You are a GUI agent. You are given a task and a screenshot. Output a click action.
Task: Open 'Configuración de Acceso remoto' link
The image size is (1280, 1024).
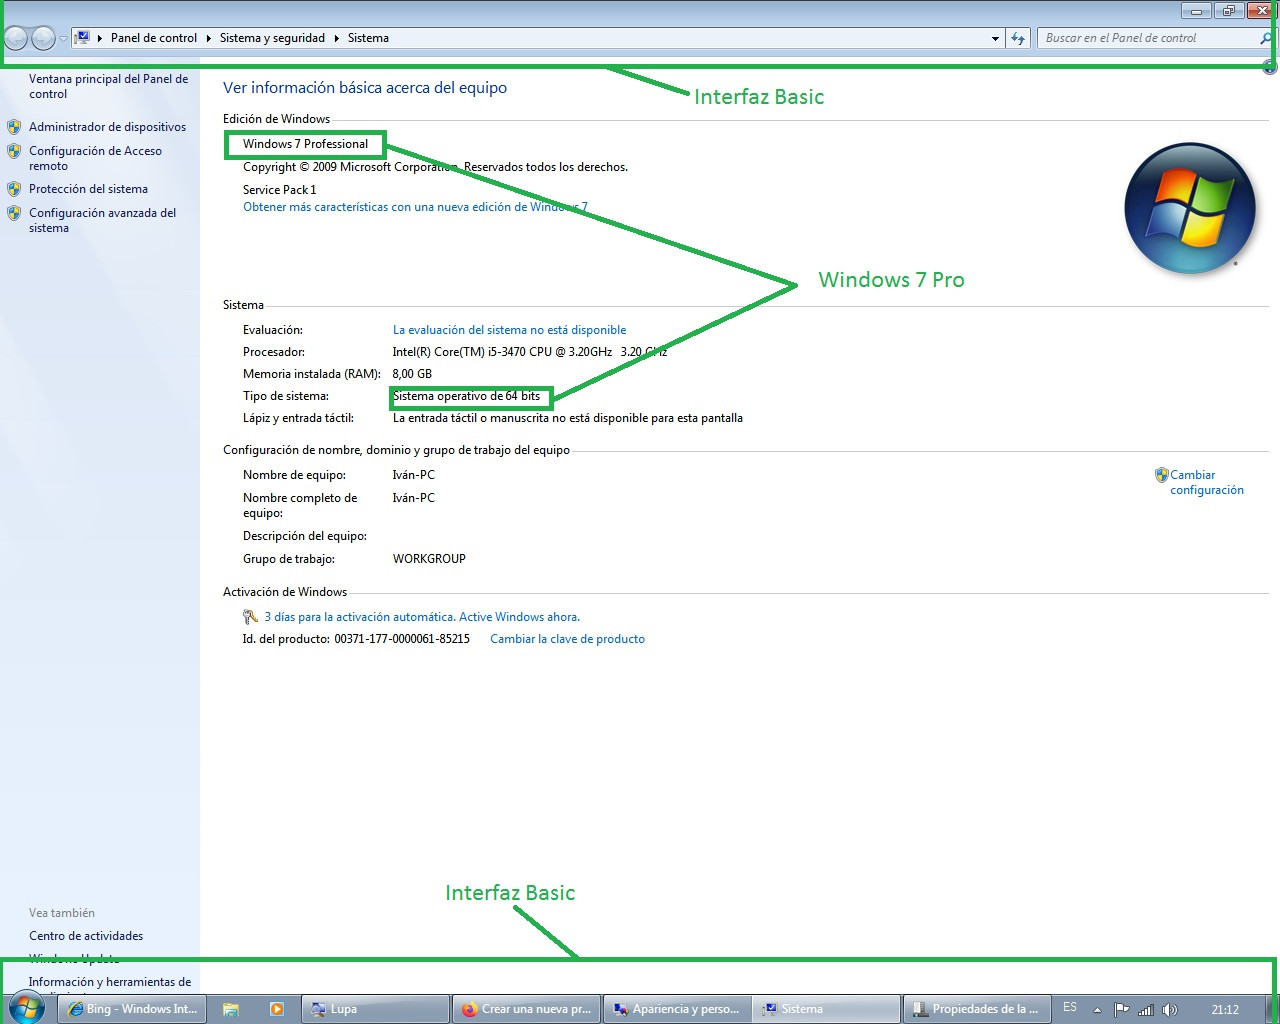pyautogui.click(x=95, y=158)
